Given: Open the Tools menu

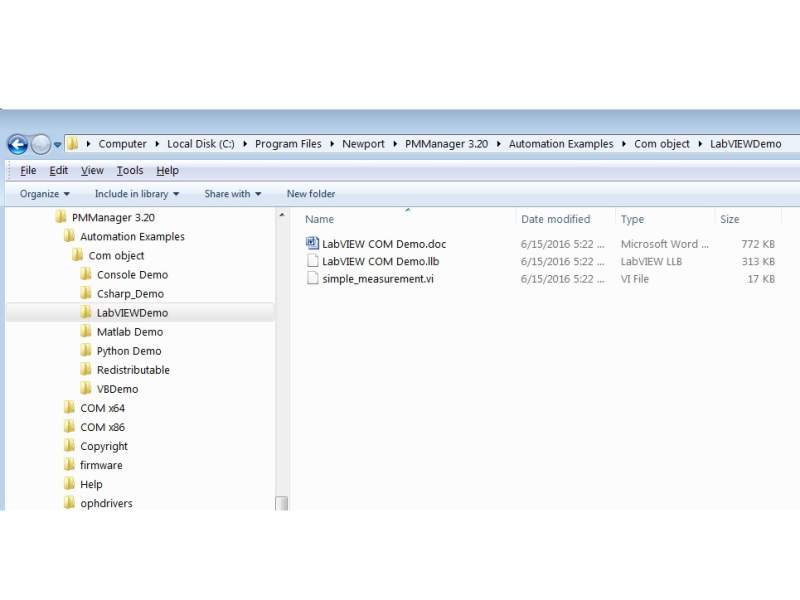Looking at the screenshot, I should [129, 171].
